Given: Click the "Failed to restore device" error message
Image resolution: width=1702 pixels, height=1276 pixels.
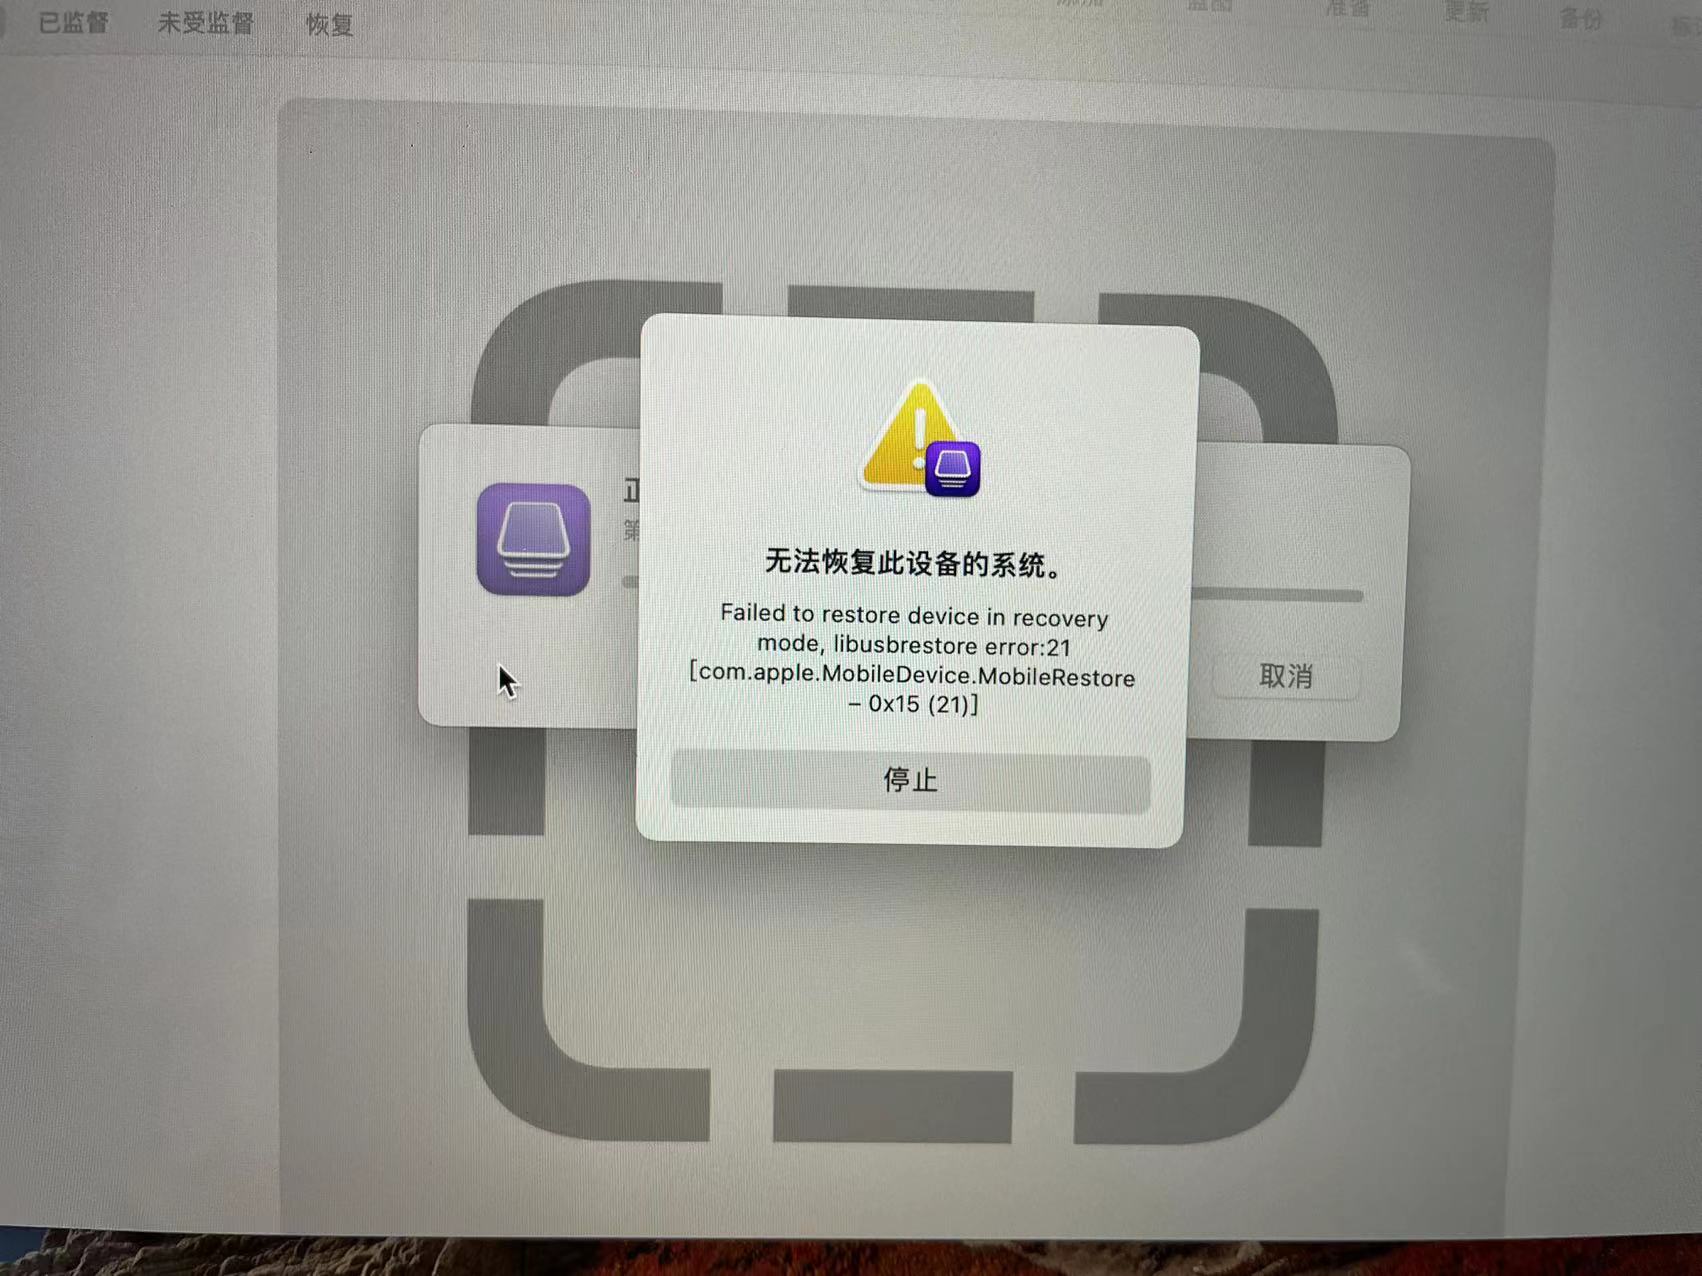Looking at the screenshot, I should [912, 660].
